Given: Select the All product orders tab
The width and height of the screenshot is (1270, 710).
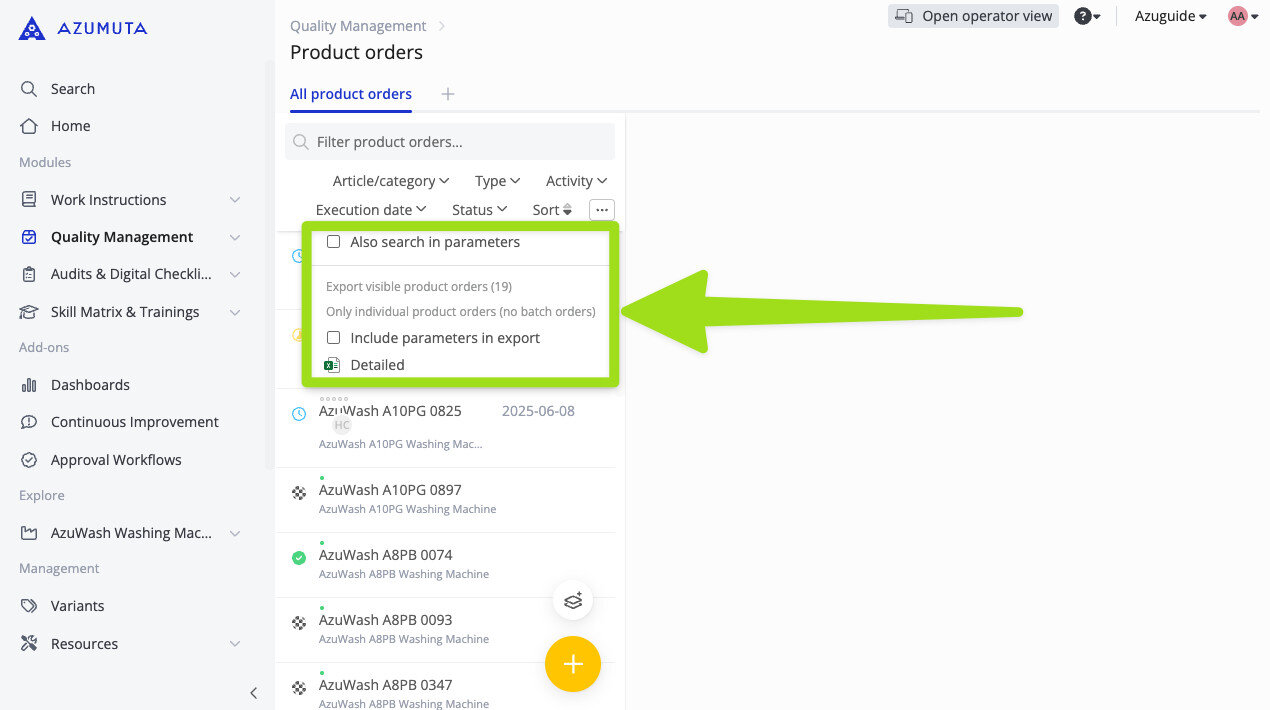Looking at the screenshot, I should (351, 94).
